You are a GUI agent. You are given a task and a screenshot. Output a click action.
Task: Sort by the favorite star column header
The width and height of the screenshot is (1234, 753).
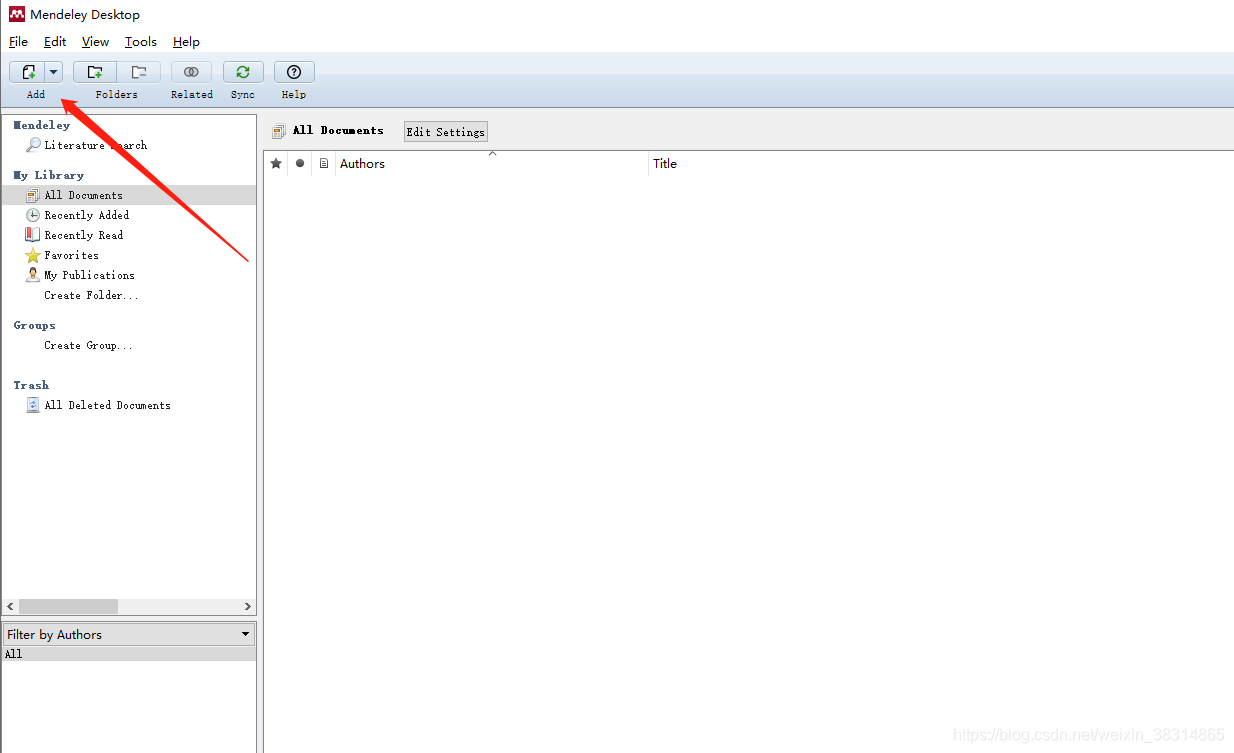click(x=276, y=164)
